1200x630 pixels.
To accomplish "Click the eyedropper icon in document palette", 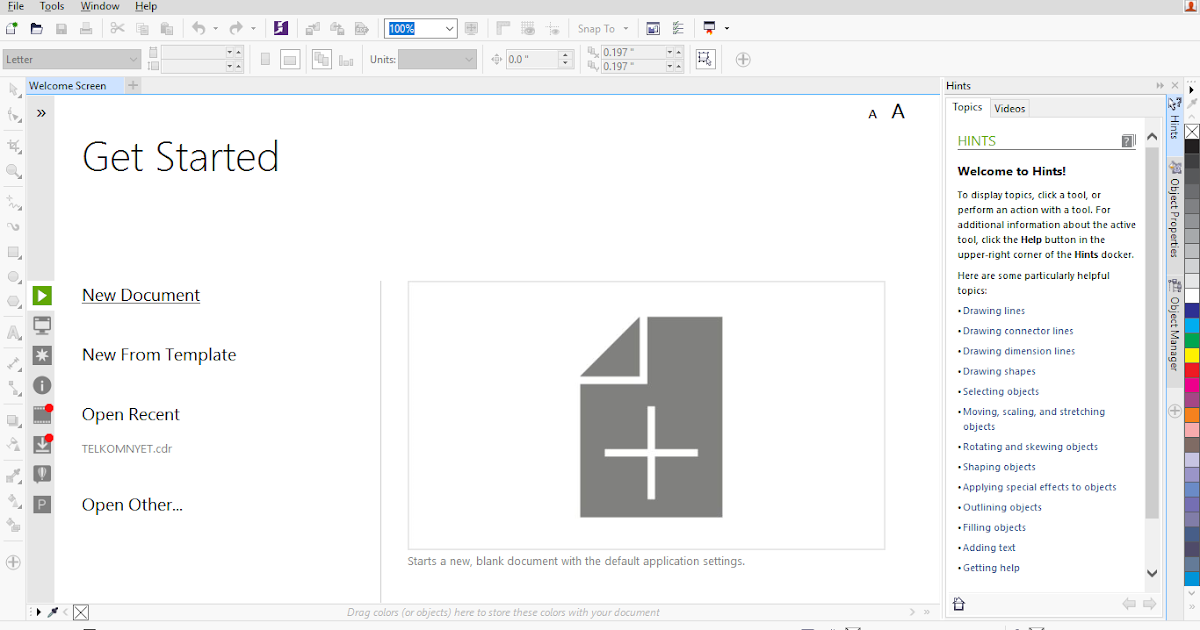I will (53, 612).
